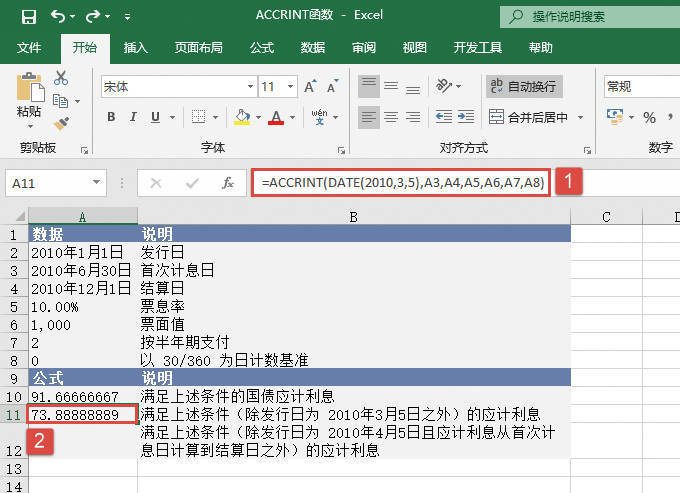
Task: Select cell containing 91.66666667
Action: click(x=83, y=396)
